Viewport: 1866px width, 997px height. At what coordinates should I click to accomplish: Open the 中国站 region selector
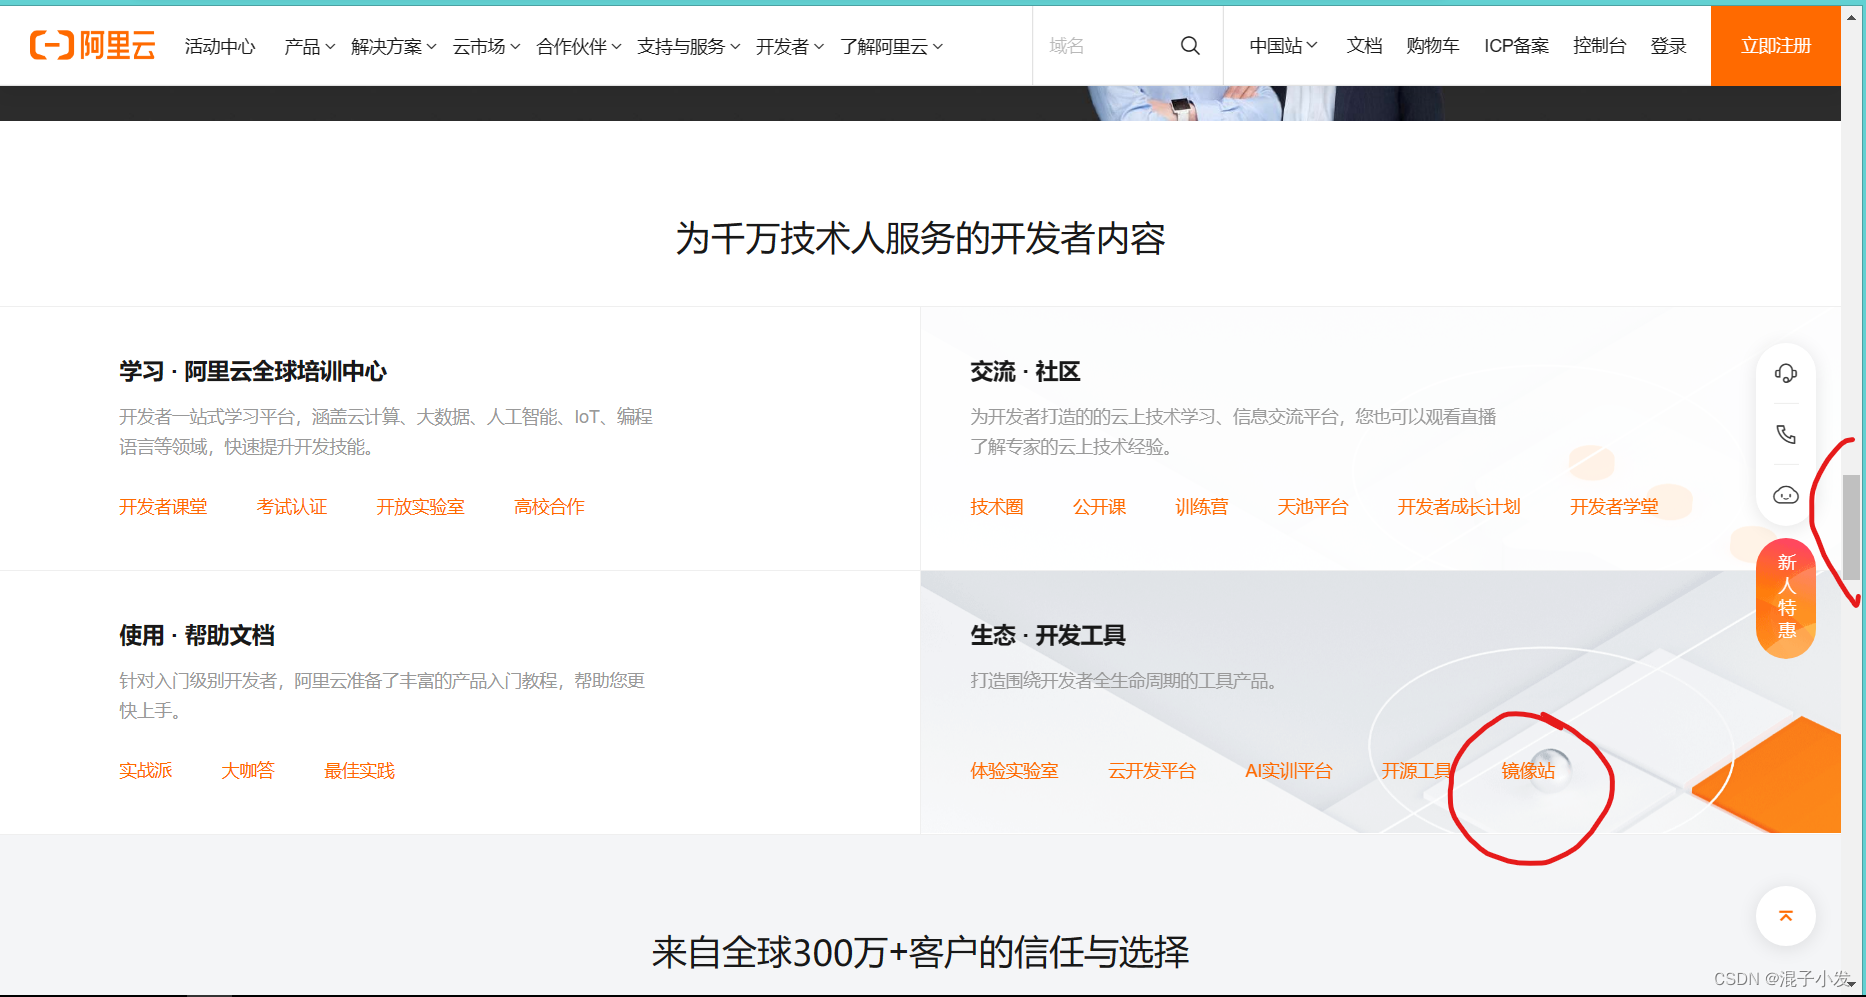(1283, 46)
